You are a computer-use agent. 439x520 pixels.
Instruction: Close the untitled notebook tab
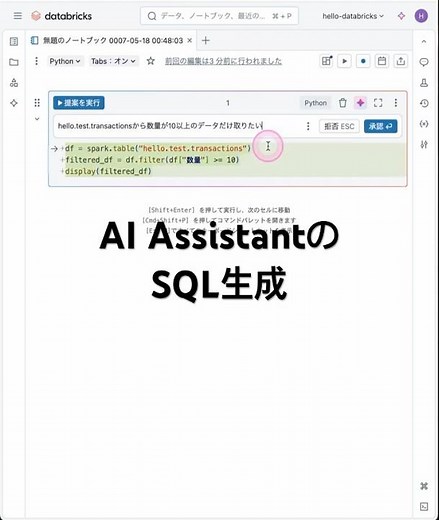[190, 40]
